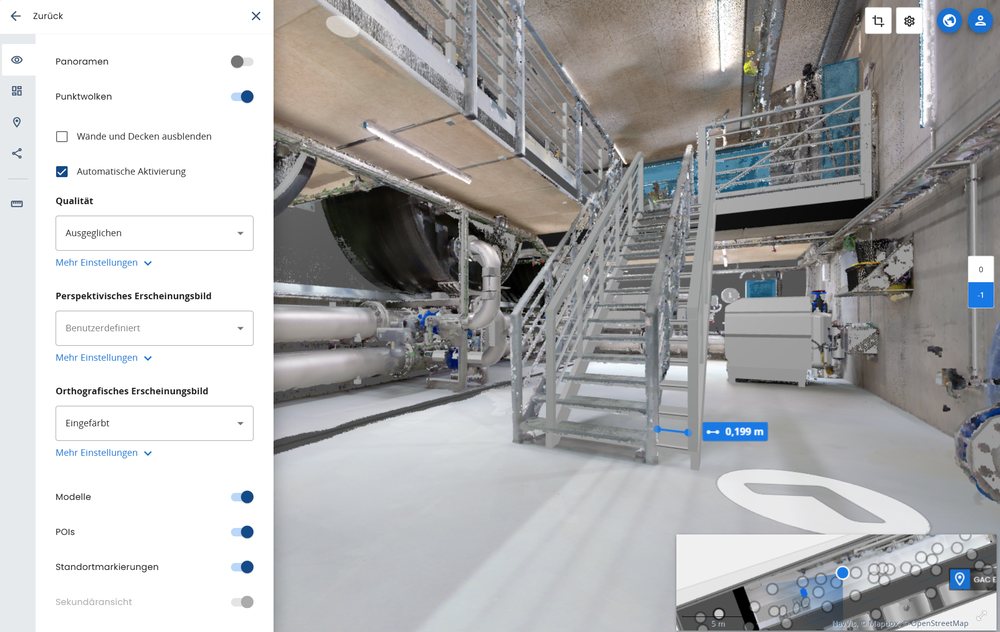Expand Mehr Einstellungen under Orthografisches Erscheinungsbild
This screenshot has height=632, width=1000.
pos(103,453)
